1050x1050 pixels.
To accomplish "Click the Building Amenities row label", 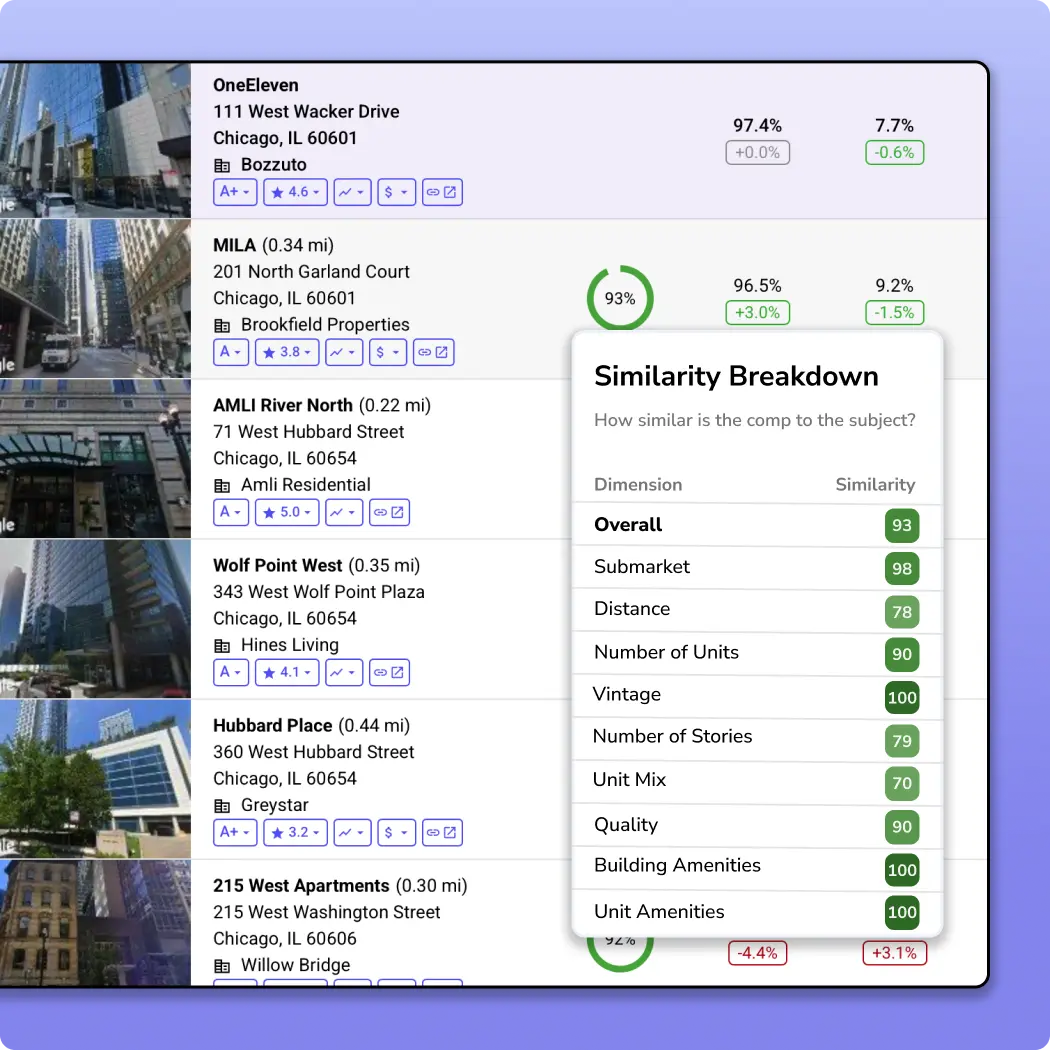I will tap(677, 865).
